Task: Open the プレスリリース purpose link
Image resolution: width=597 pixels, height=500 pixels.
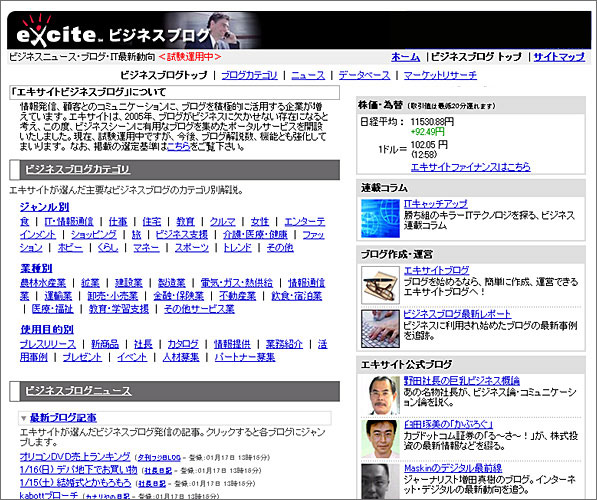Action: (48, 344)
